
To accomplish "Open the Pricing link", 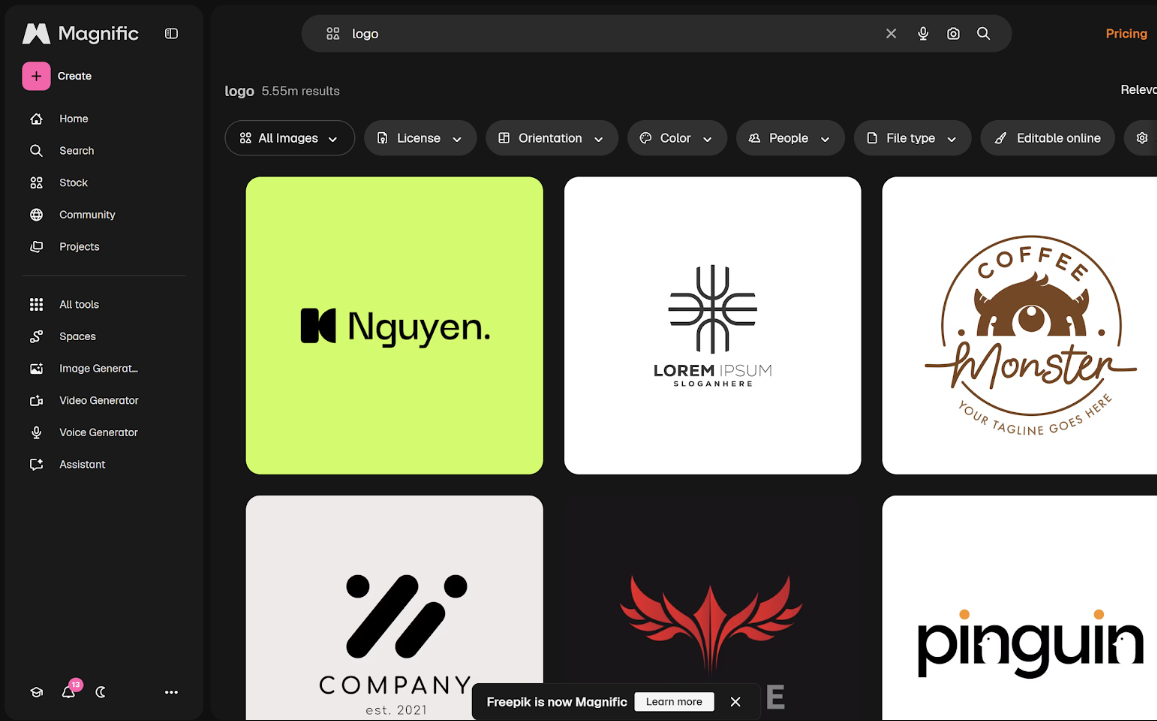I will click(x=1126, y=33).
